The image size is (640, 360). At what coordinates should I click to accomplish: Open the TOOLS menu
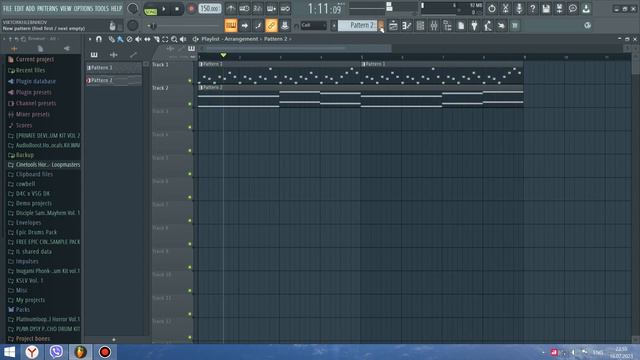click(x=102, y=9)
